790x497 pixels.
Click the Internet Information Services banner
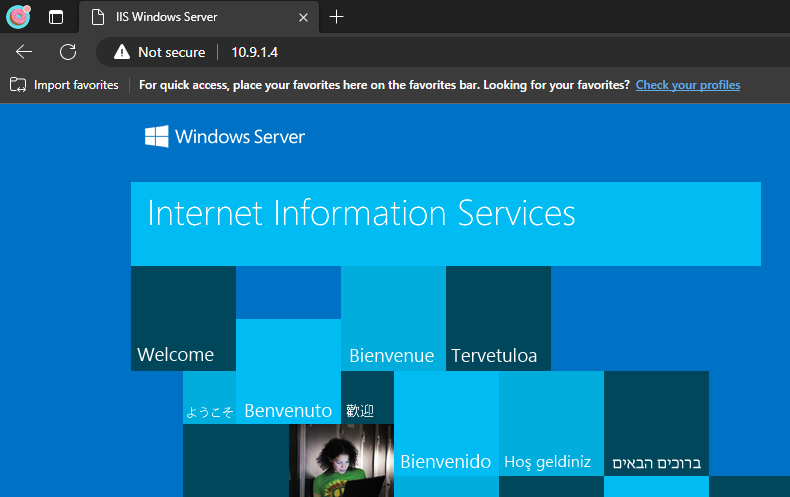[x=446, y=224]
